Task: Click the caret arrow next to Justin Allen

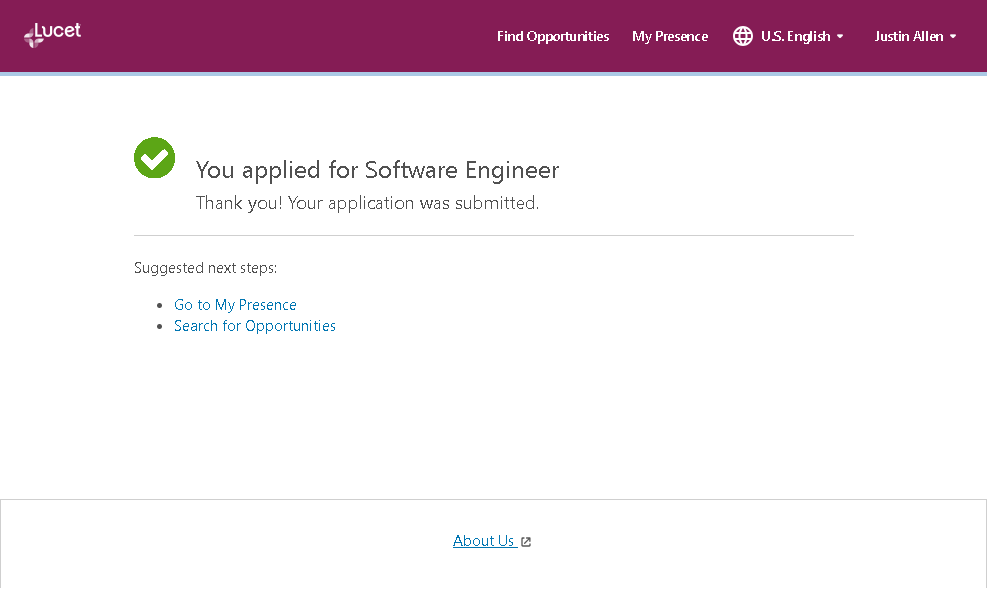Action: point(953,36)
